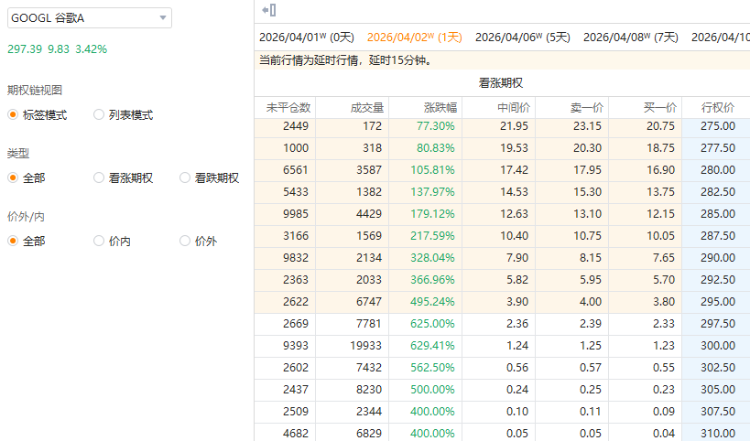Select the 2026/04/02 (1天) expiry tab
The width and height of the screenshot is (750, 441).
pos(414,37)
